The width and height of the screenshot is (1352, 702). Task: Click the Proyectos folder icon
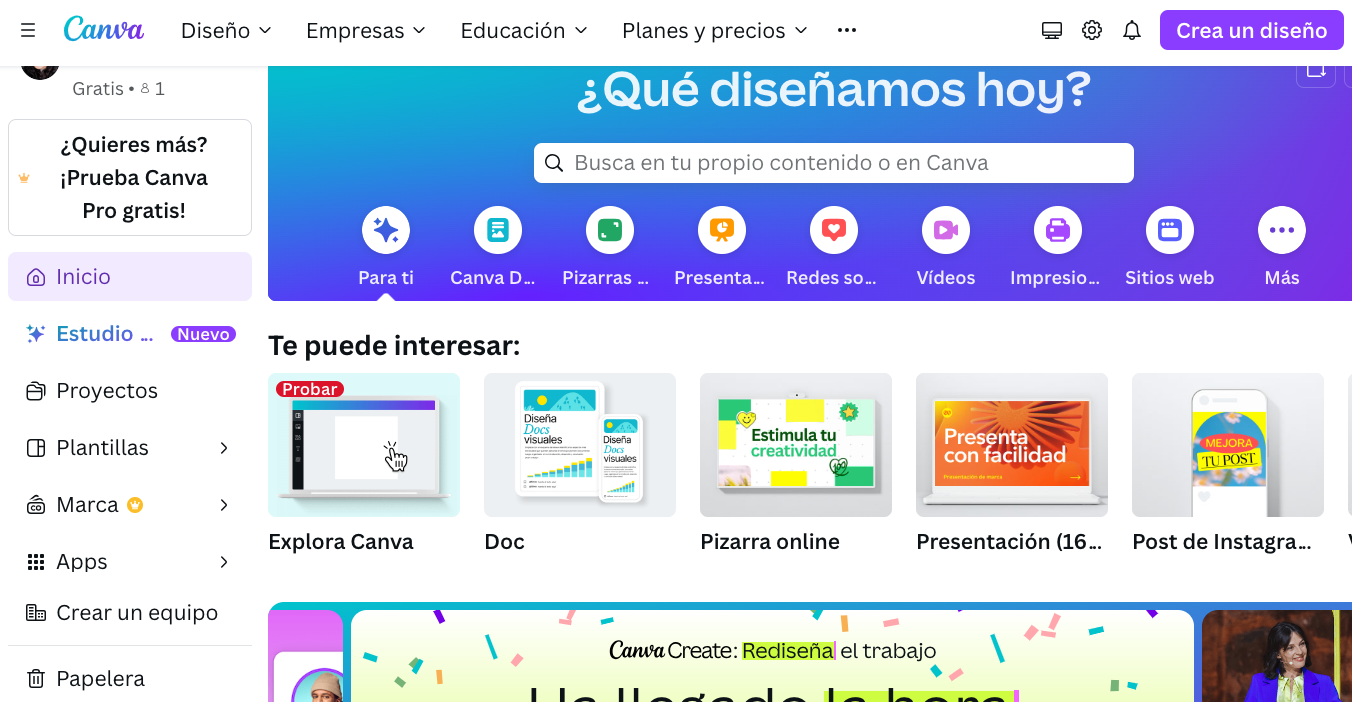36,391
